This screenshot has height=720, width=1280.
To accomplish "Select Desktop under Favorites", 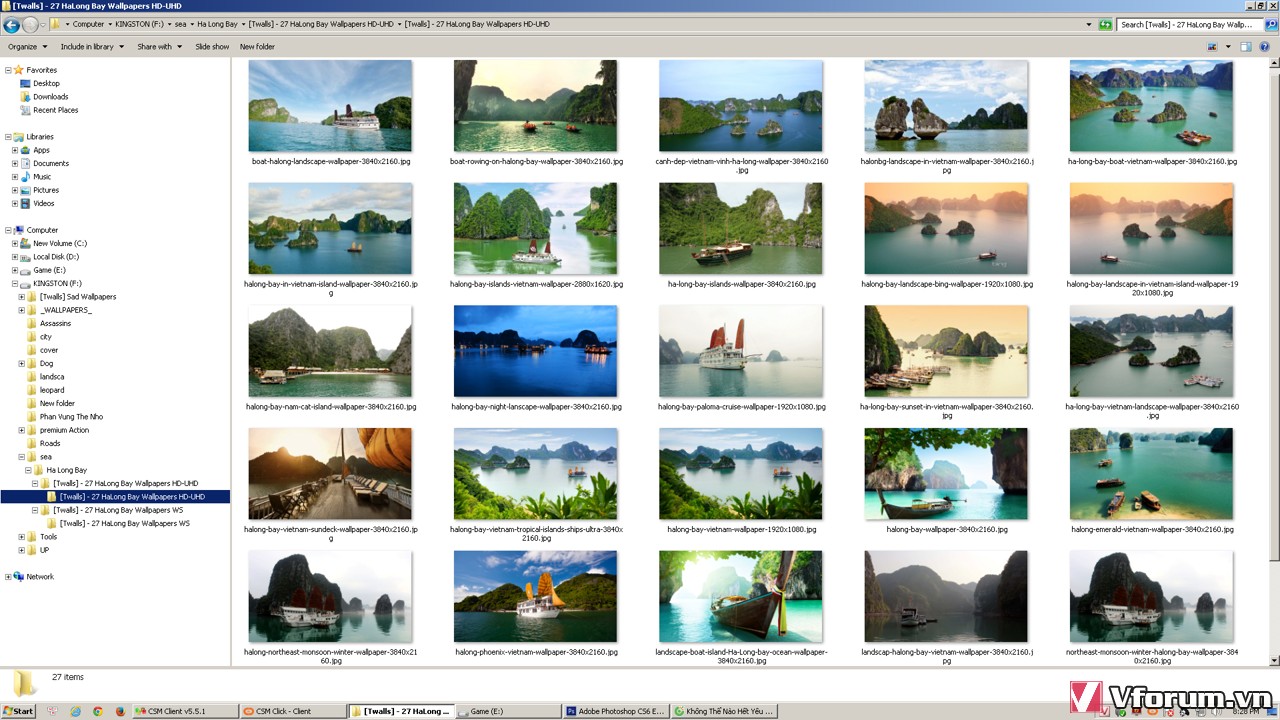I will point(46,83).
